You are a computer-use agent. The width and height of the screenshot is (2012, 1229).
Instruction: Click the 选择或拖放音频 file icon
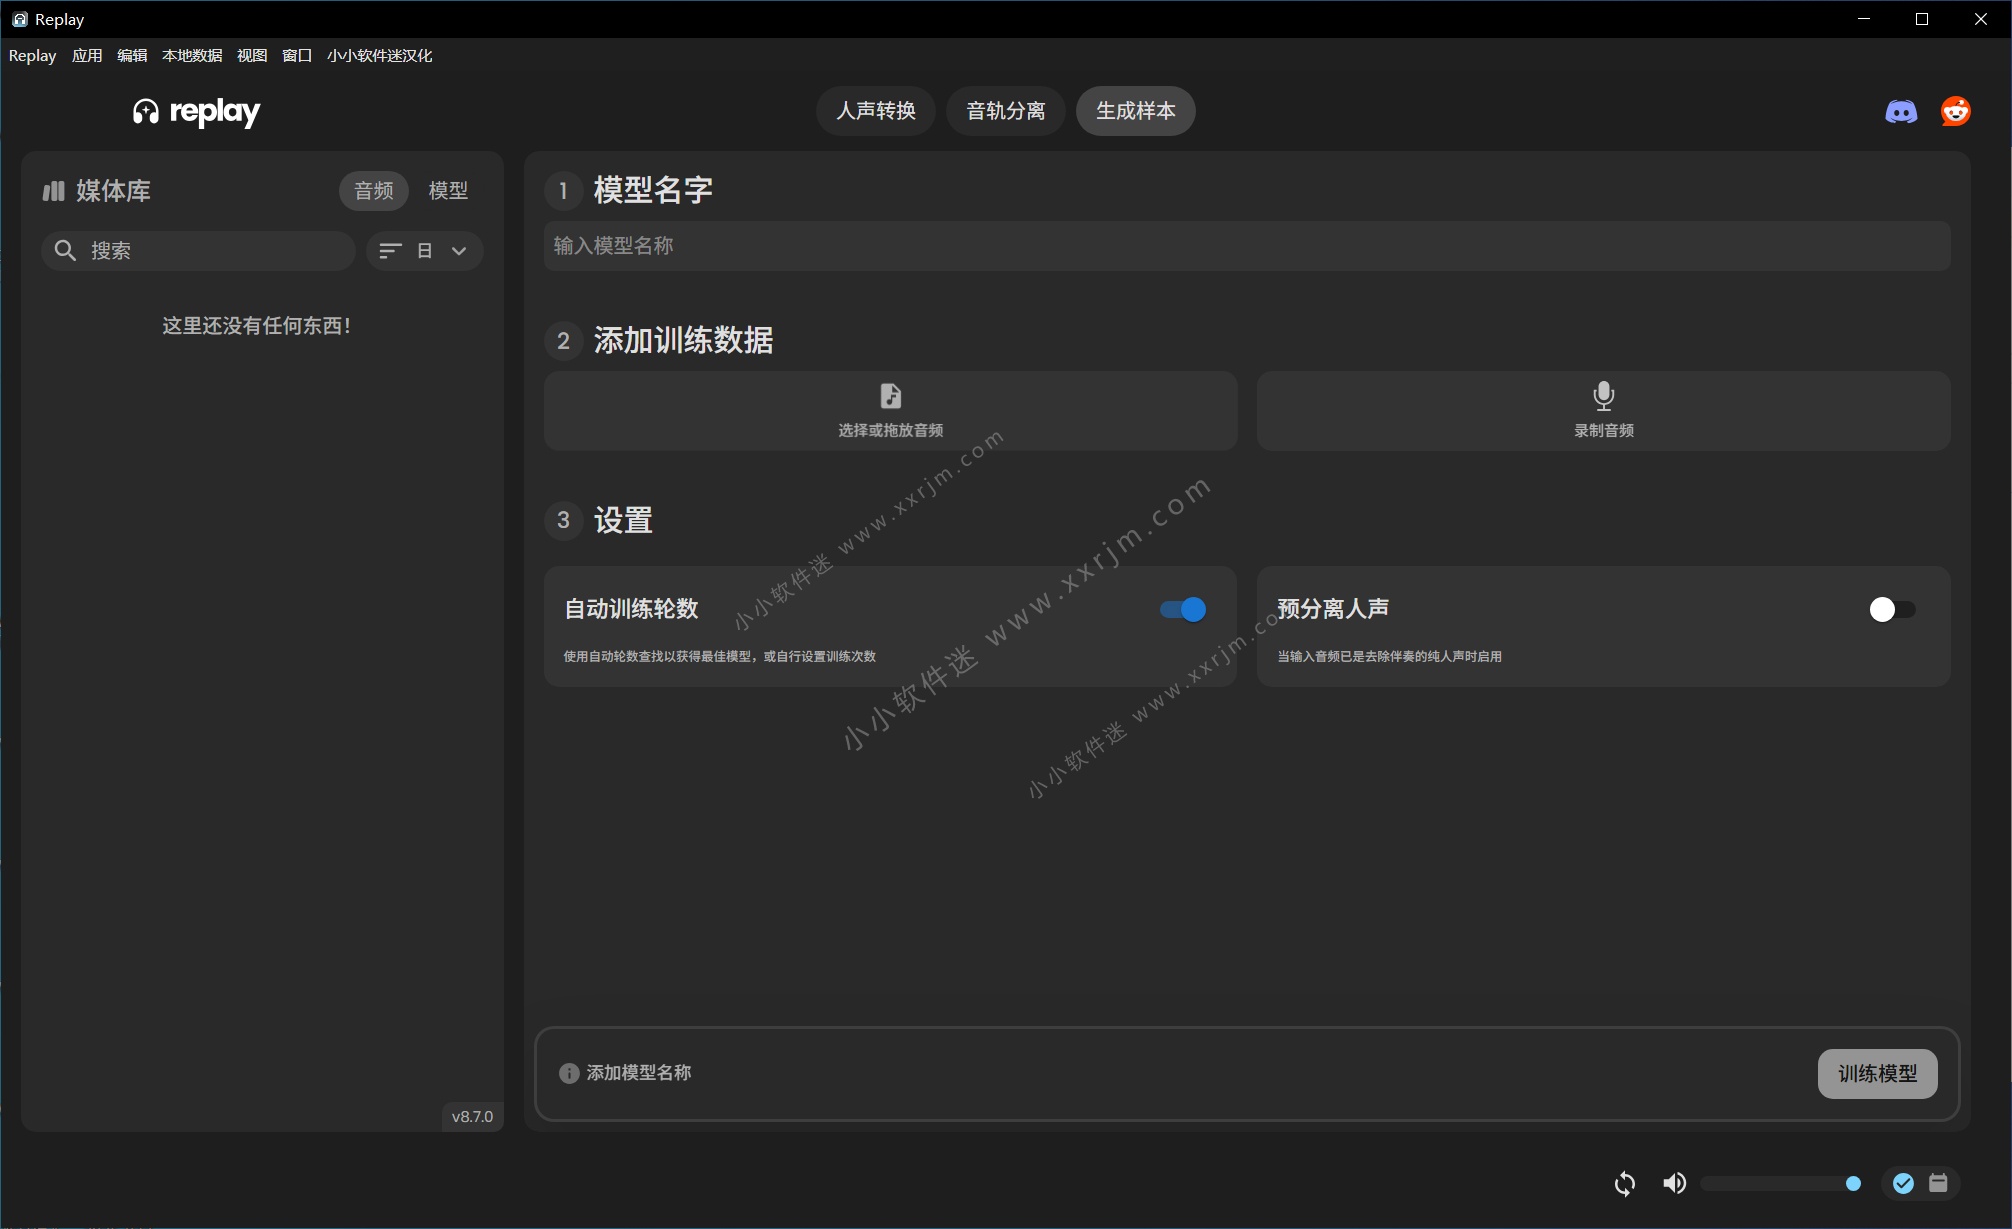[890, 396]
